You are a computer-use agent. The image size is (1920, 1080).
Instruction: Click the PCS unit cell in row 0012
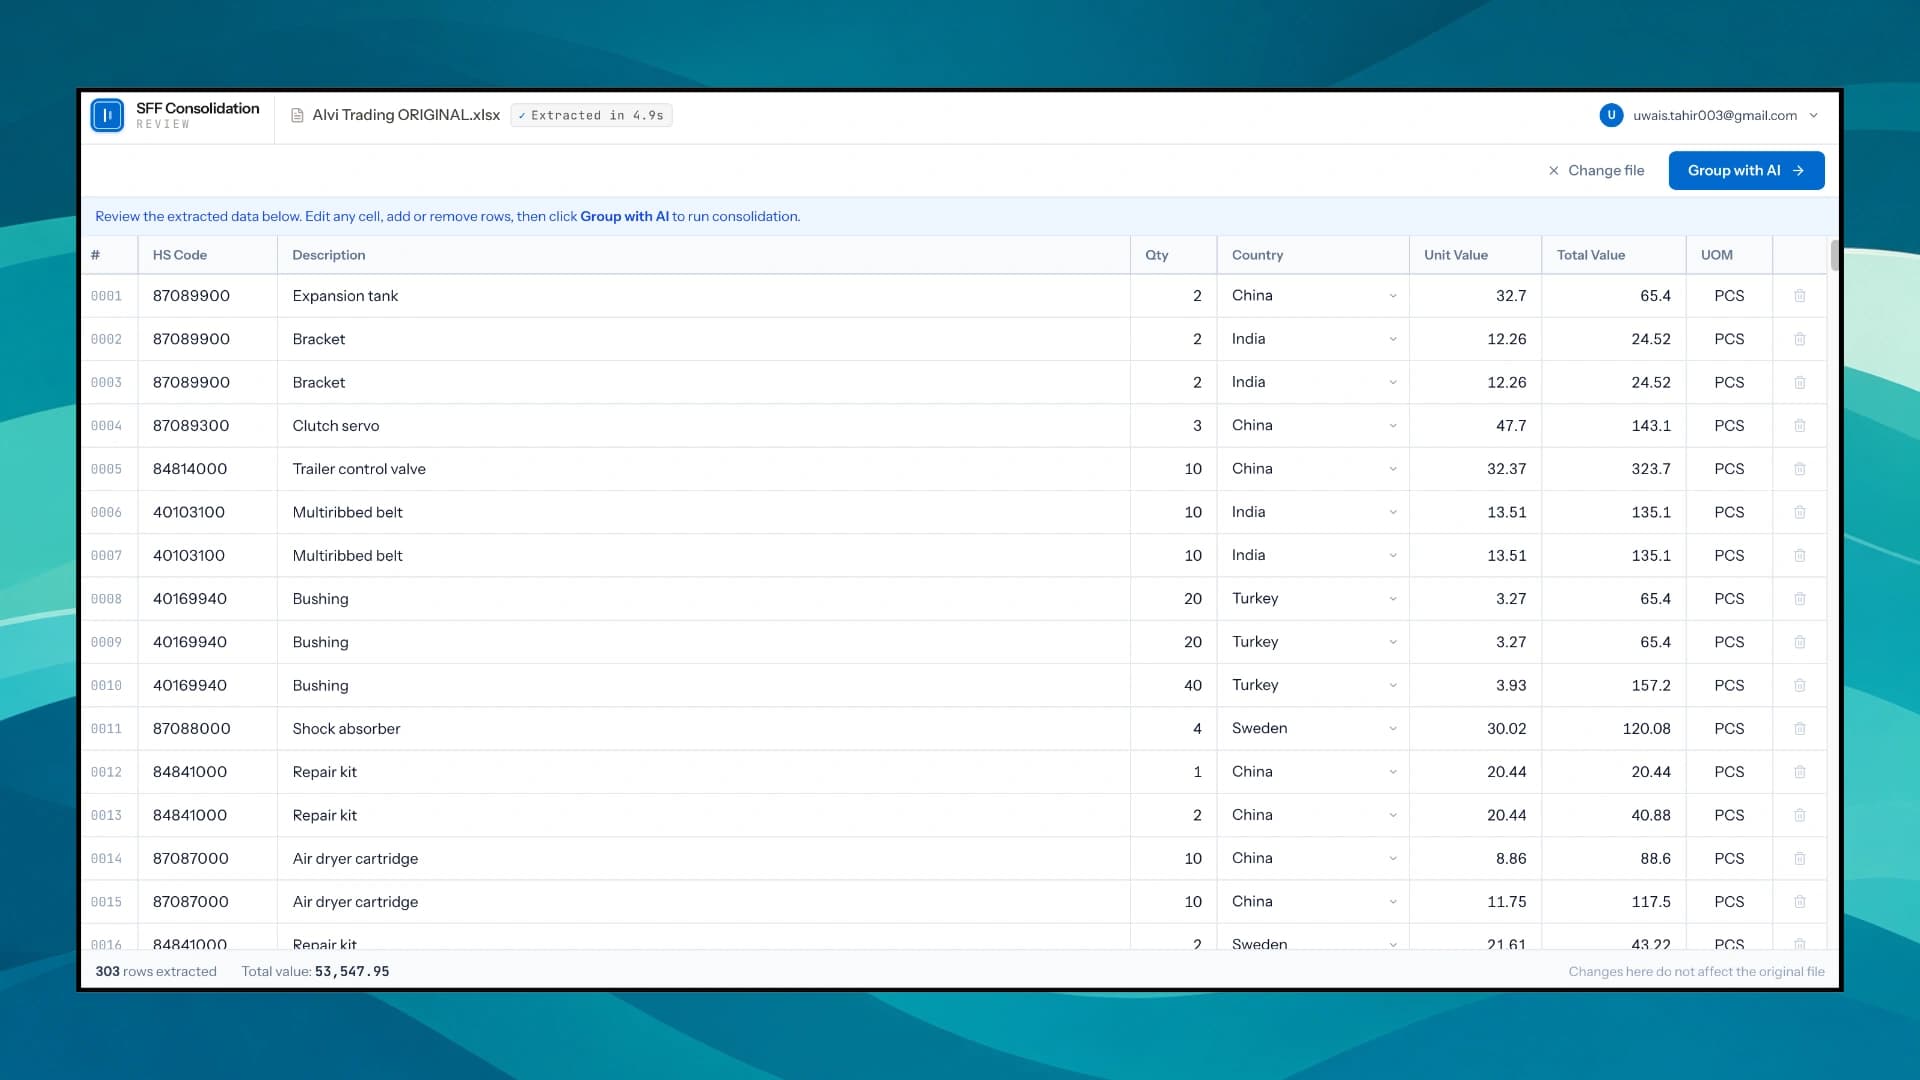pyautogui.click(x=1729, y=772)
